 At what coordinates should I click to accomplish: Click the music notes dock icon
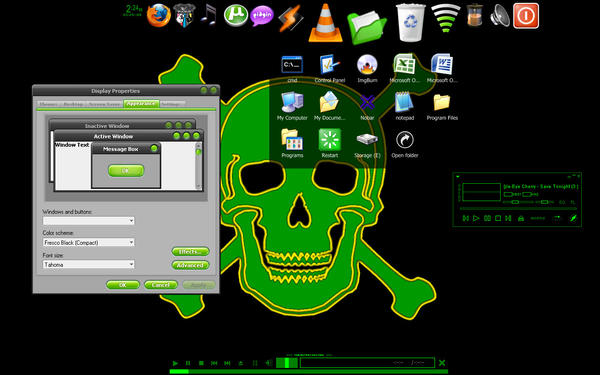(209, 15)
